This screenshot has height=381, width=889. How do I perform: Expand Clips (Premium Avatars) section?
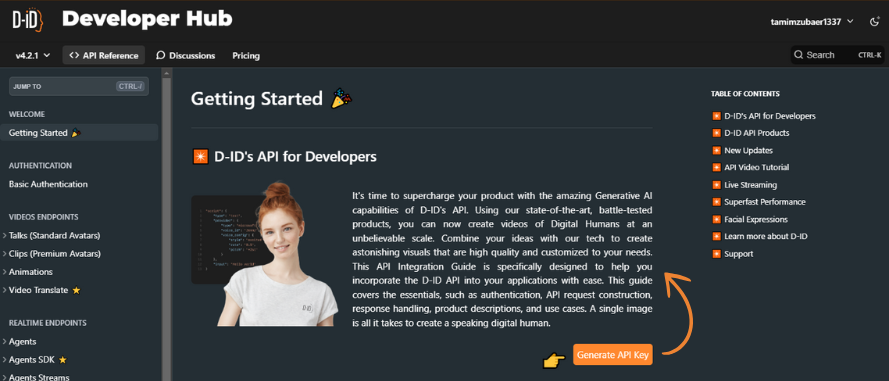[x=54, y=253]
